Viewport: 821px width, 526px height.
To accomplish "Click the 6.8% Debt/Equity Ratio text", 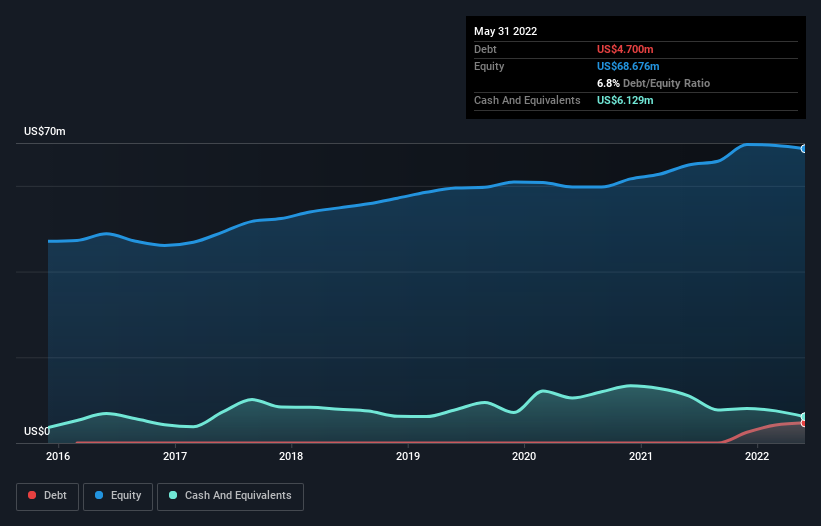I will tap(653, 83).
